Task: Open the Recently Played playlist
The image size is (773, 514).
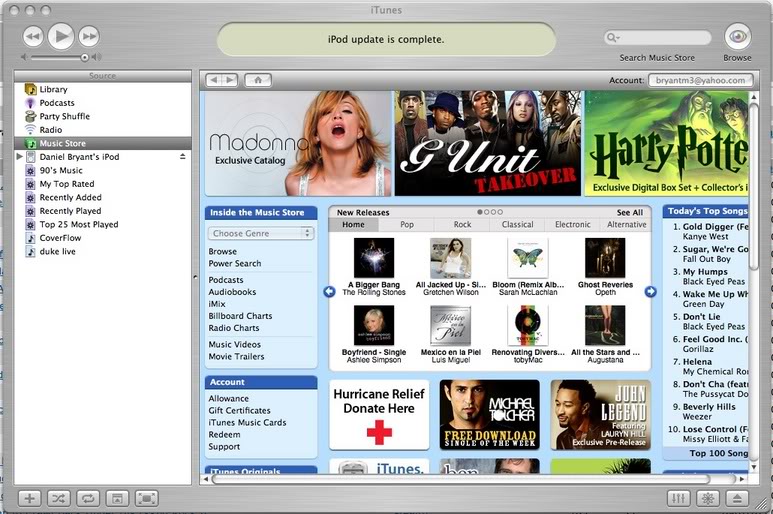Action: 103,211
